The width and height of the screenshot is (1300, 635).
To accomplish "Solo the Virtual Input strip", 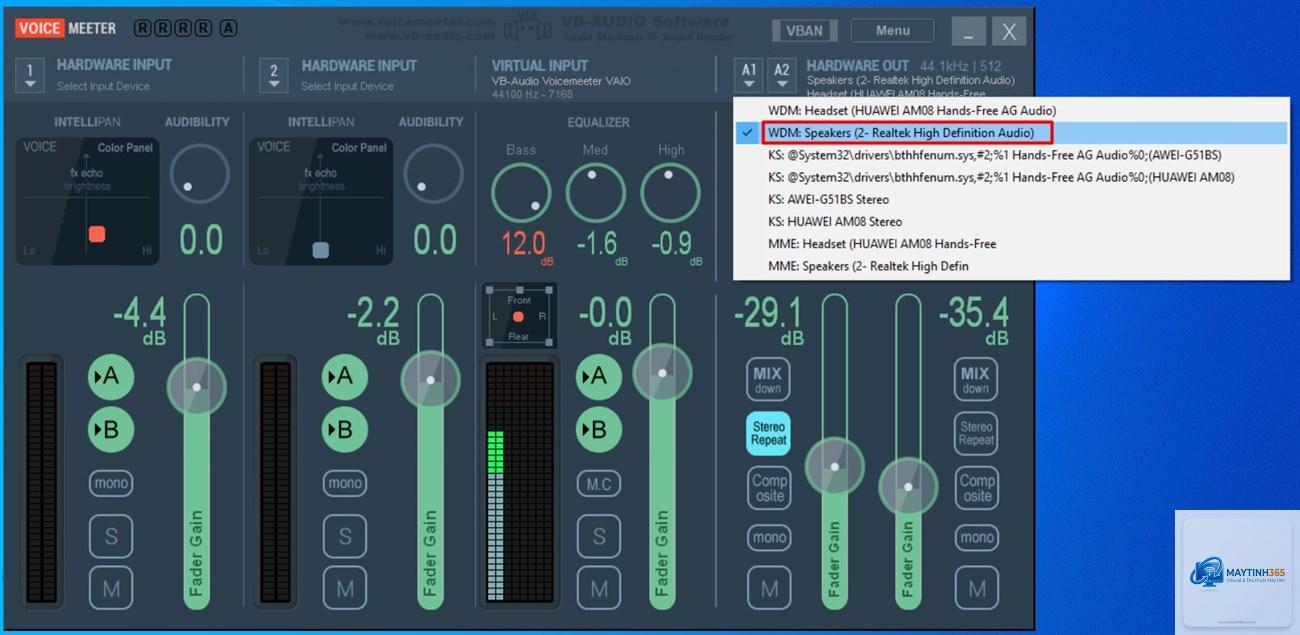I will tap(599, 536).
